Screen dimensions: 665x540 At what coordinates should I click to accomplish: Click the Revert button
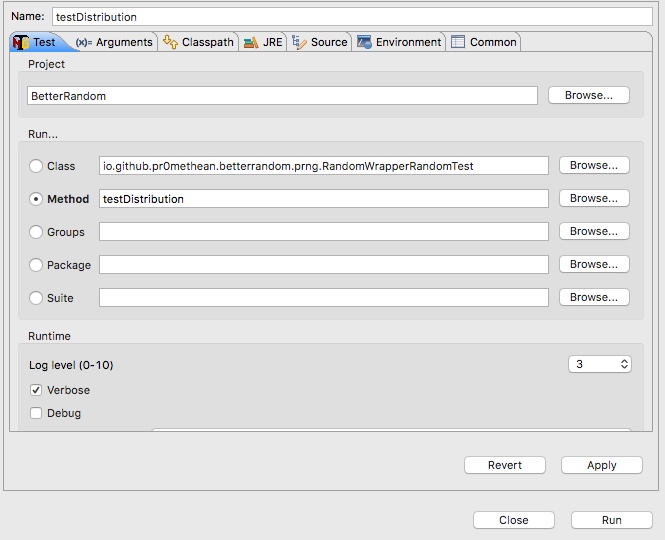[505, 465]
